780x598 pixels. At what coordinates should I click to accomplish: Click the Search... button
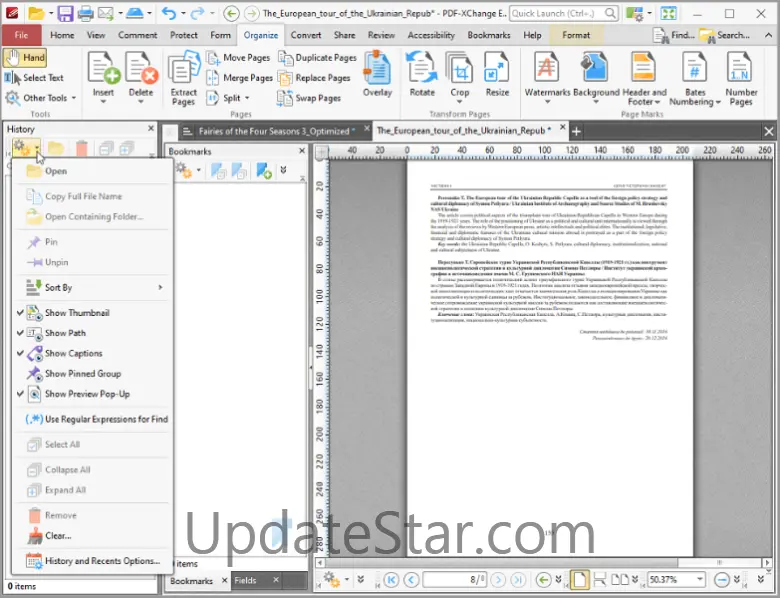click(724, 35)
